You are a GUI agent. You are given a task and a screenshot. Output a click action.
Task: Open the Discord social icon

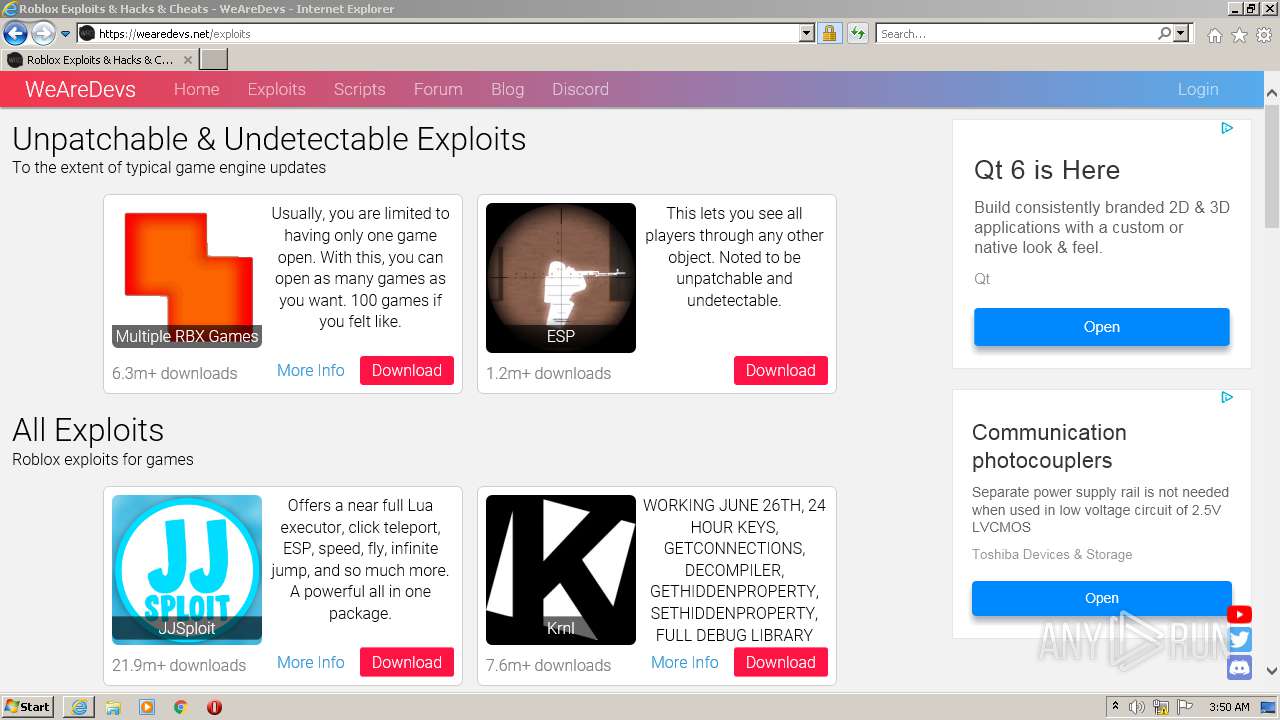1240,668
